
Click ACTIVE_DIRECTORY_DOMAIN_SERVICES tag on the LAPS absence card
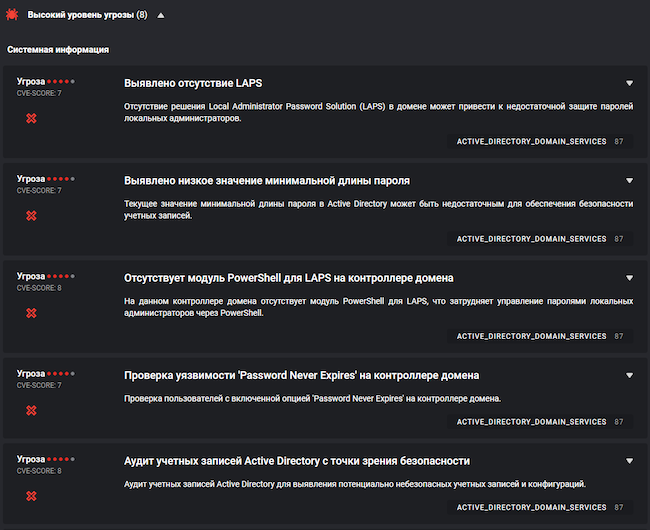(x=531, y=142)
